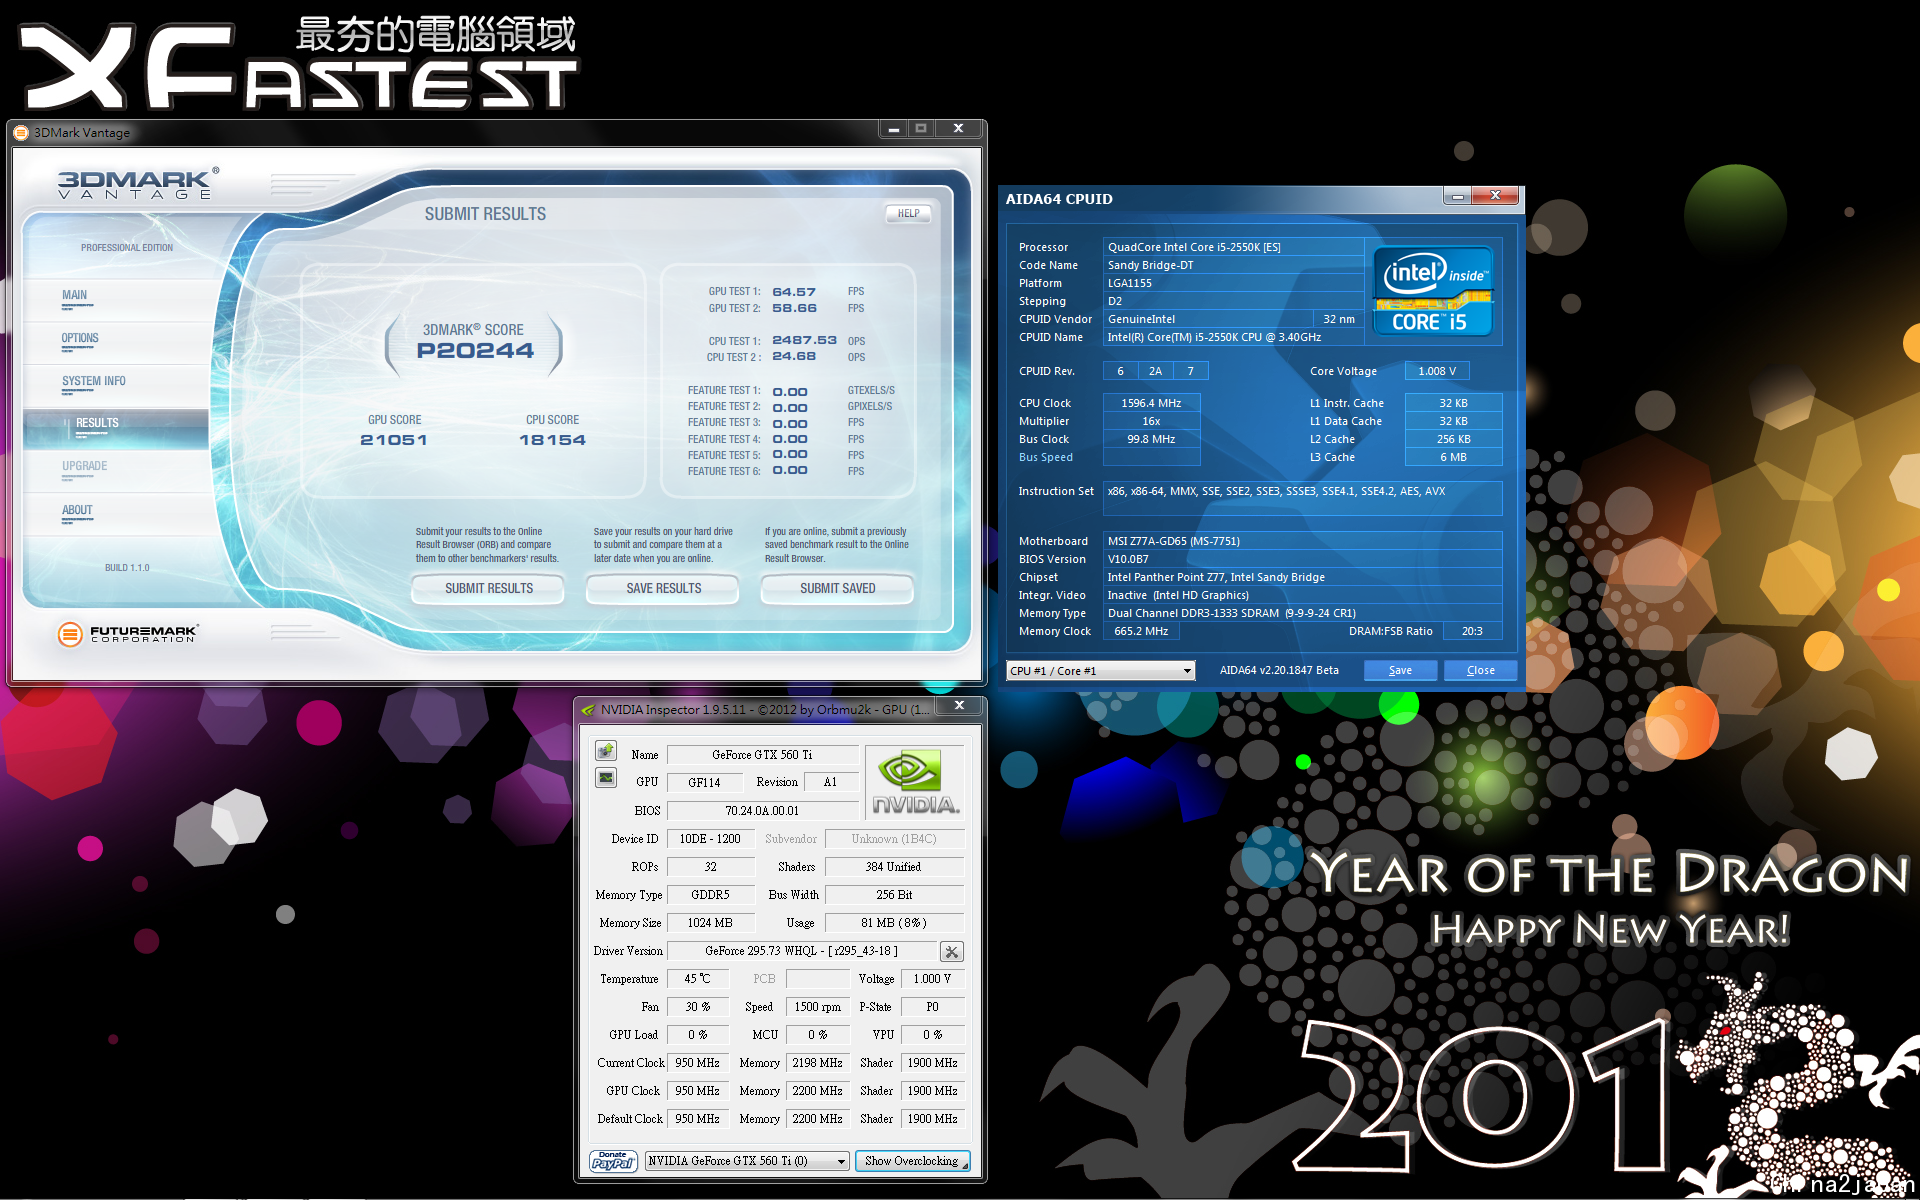Click the 3DMark Vantage title bar icon
This screenshot has height=1200, width=1920.
(x=21, y=132)
